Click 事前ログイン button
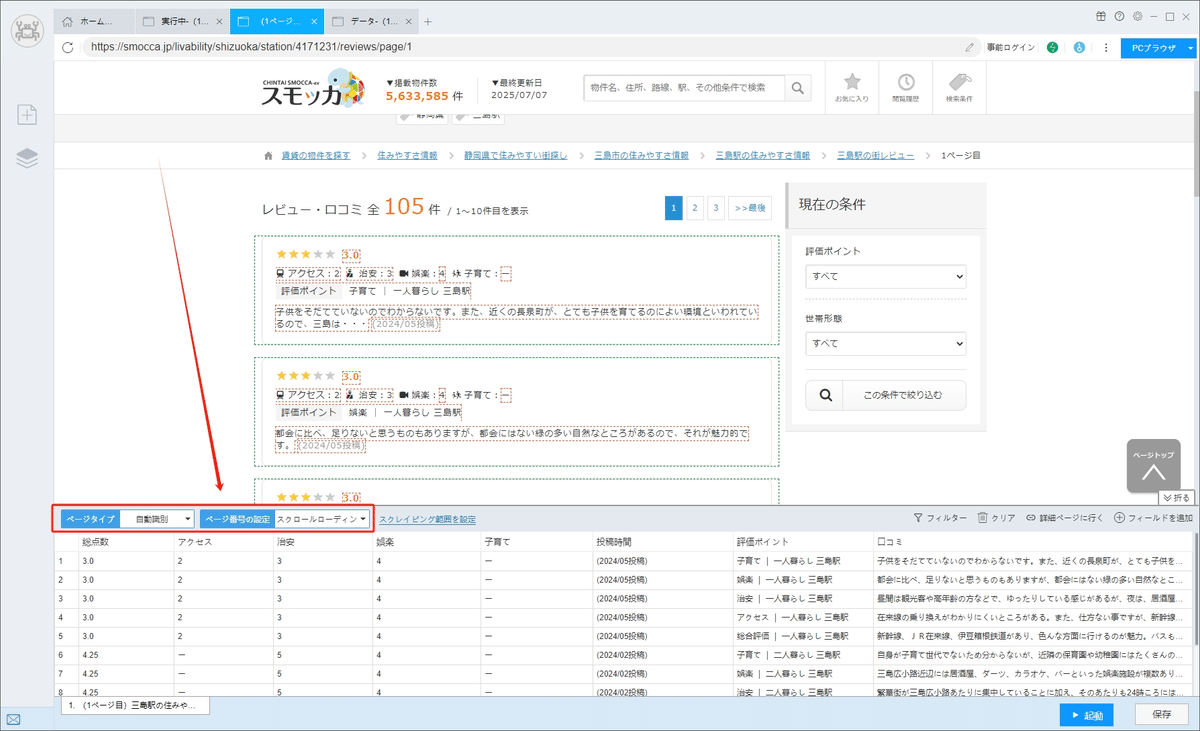This screenshot has height=731, width=1200. pyautogui.click(x=1011, y=47)
